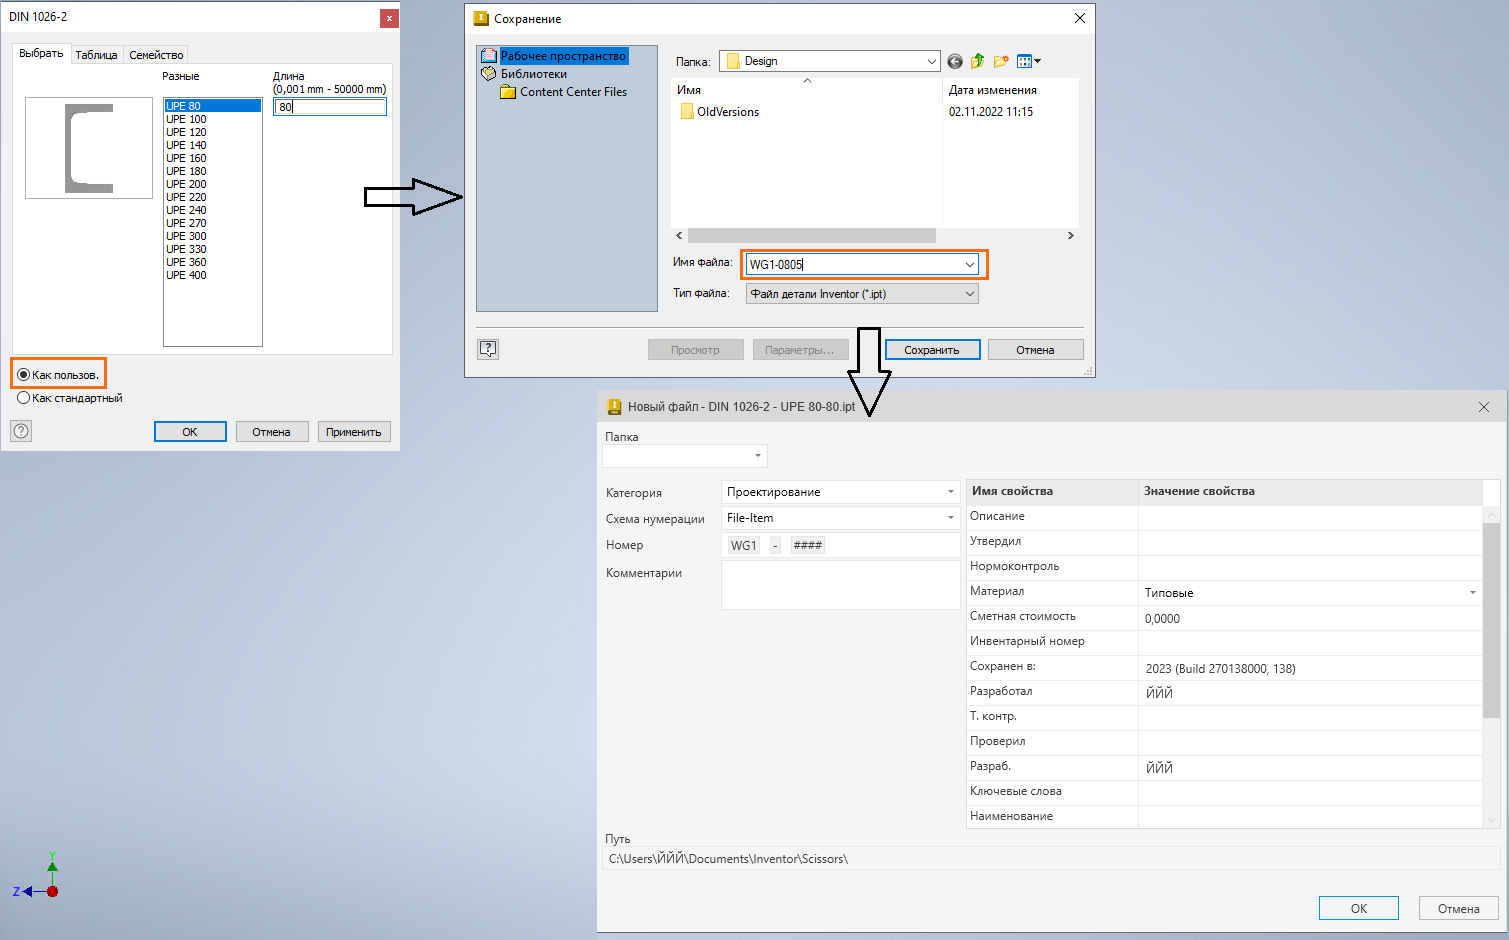Click the help icon in the Сохранение dialog

[x=488, y=348]
